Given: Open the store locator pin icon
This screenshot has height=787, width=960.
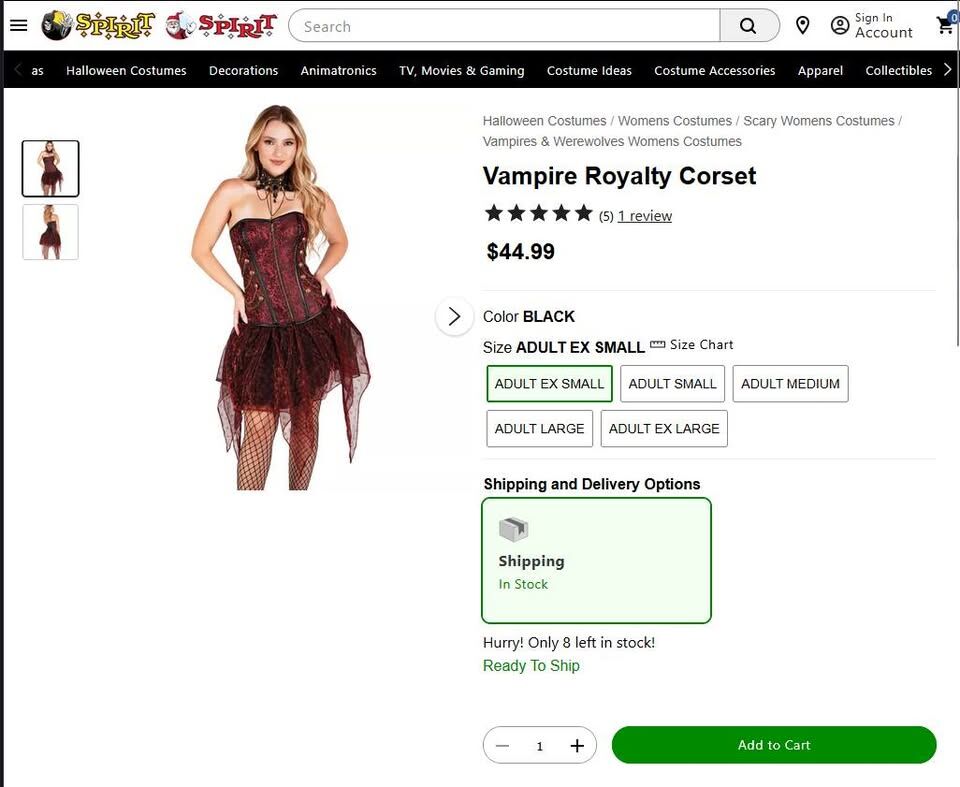Looking at the screenshot, I should pos(802,26).
